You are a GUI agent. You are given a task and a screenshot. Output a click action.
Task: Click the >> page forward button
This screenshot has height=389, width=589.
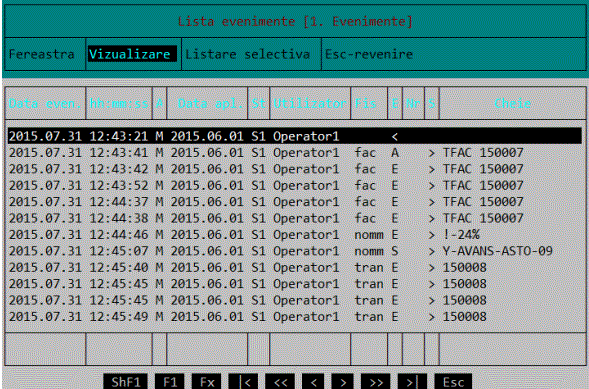tap(376, 382)
